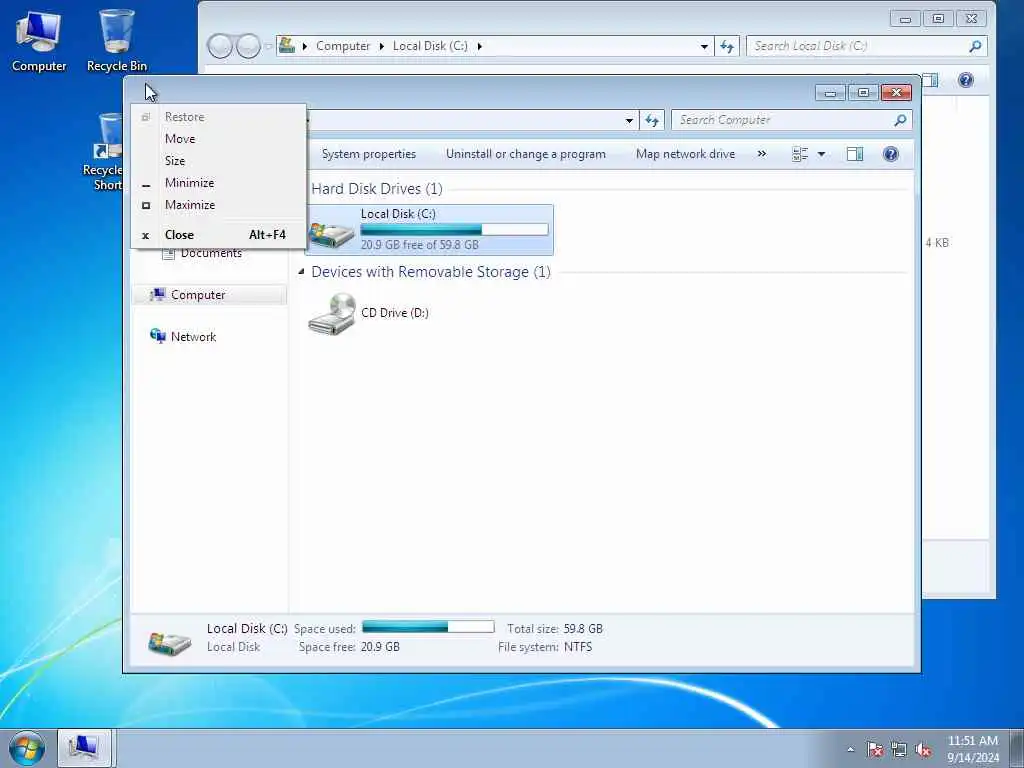Open address dropdown in Local Disk window

coord(704,46)
